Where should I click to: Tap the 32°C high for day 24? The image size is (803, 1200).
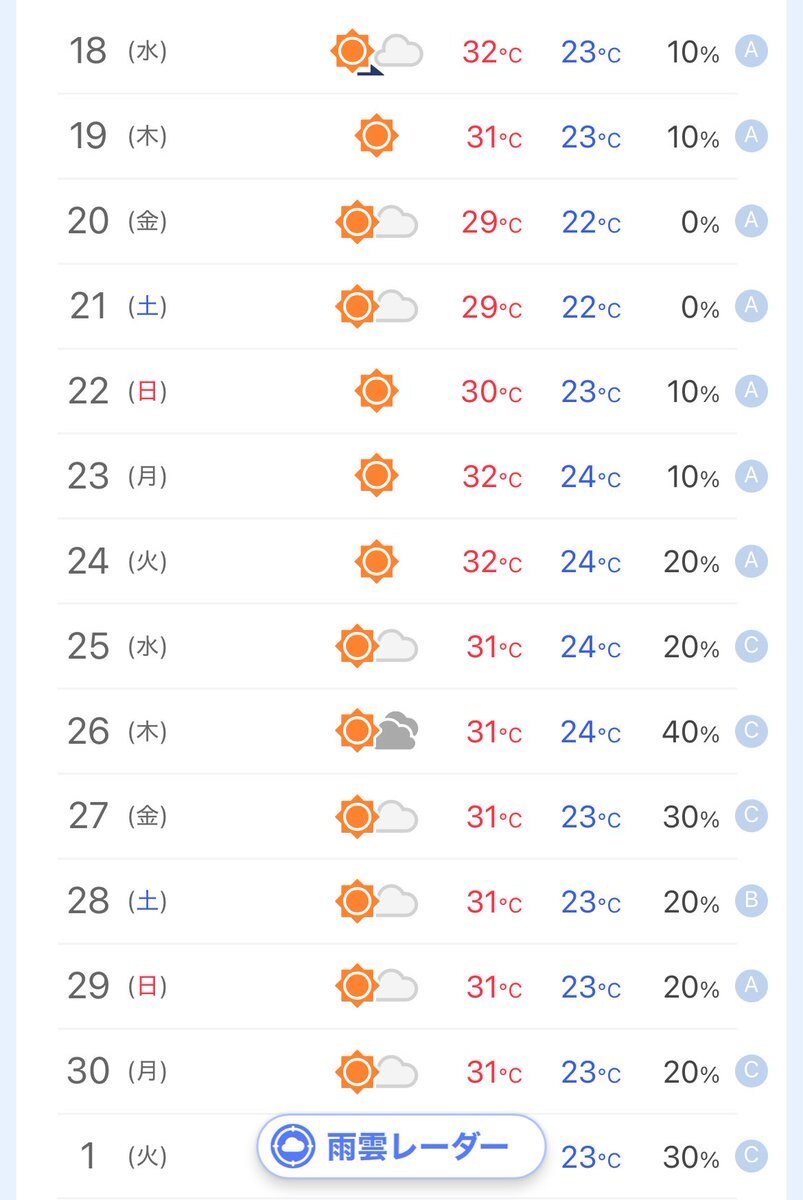pyautogui.click(x=492, y=562)
